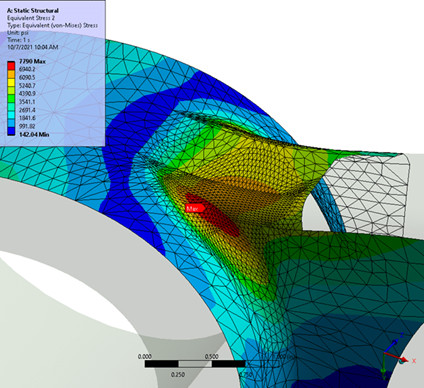Click the 7790 Max legend value
Viewport: 424px width, 388px height.
[32, 61]
